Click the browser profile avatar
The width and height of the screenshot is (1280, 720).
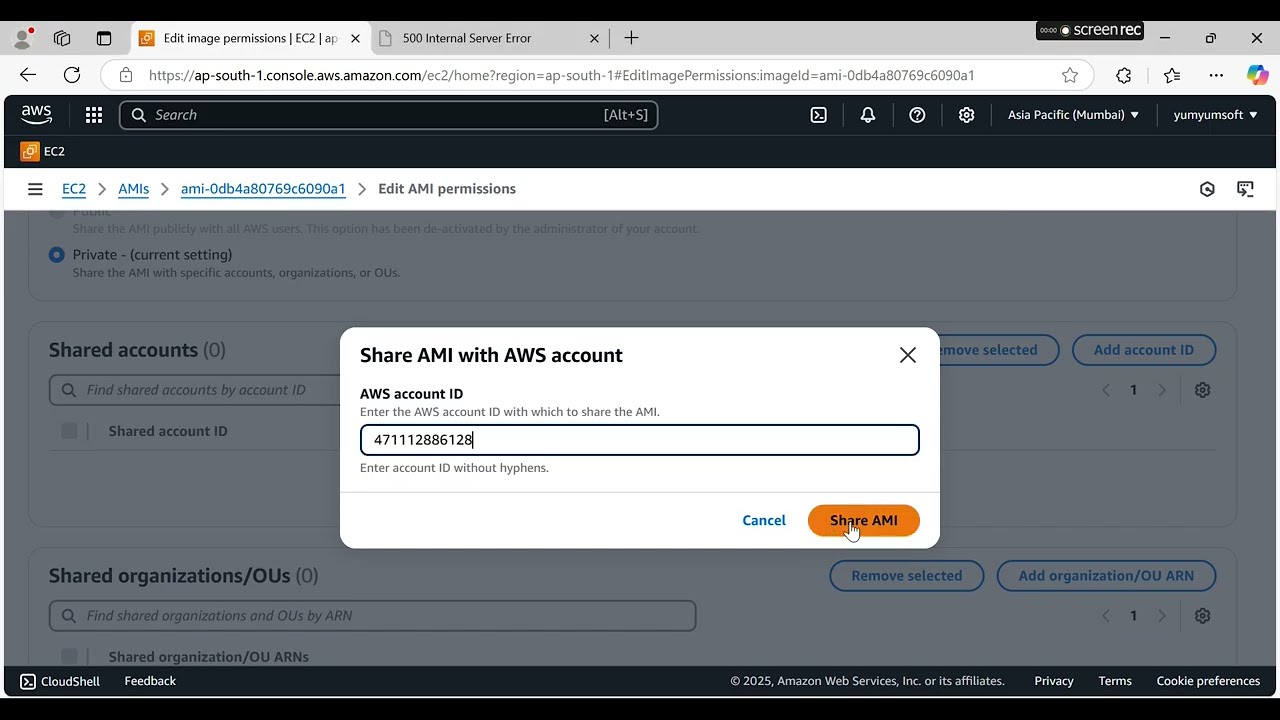coord(22,39)
